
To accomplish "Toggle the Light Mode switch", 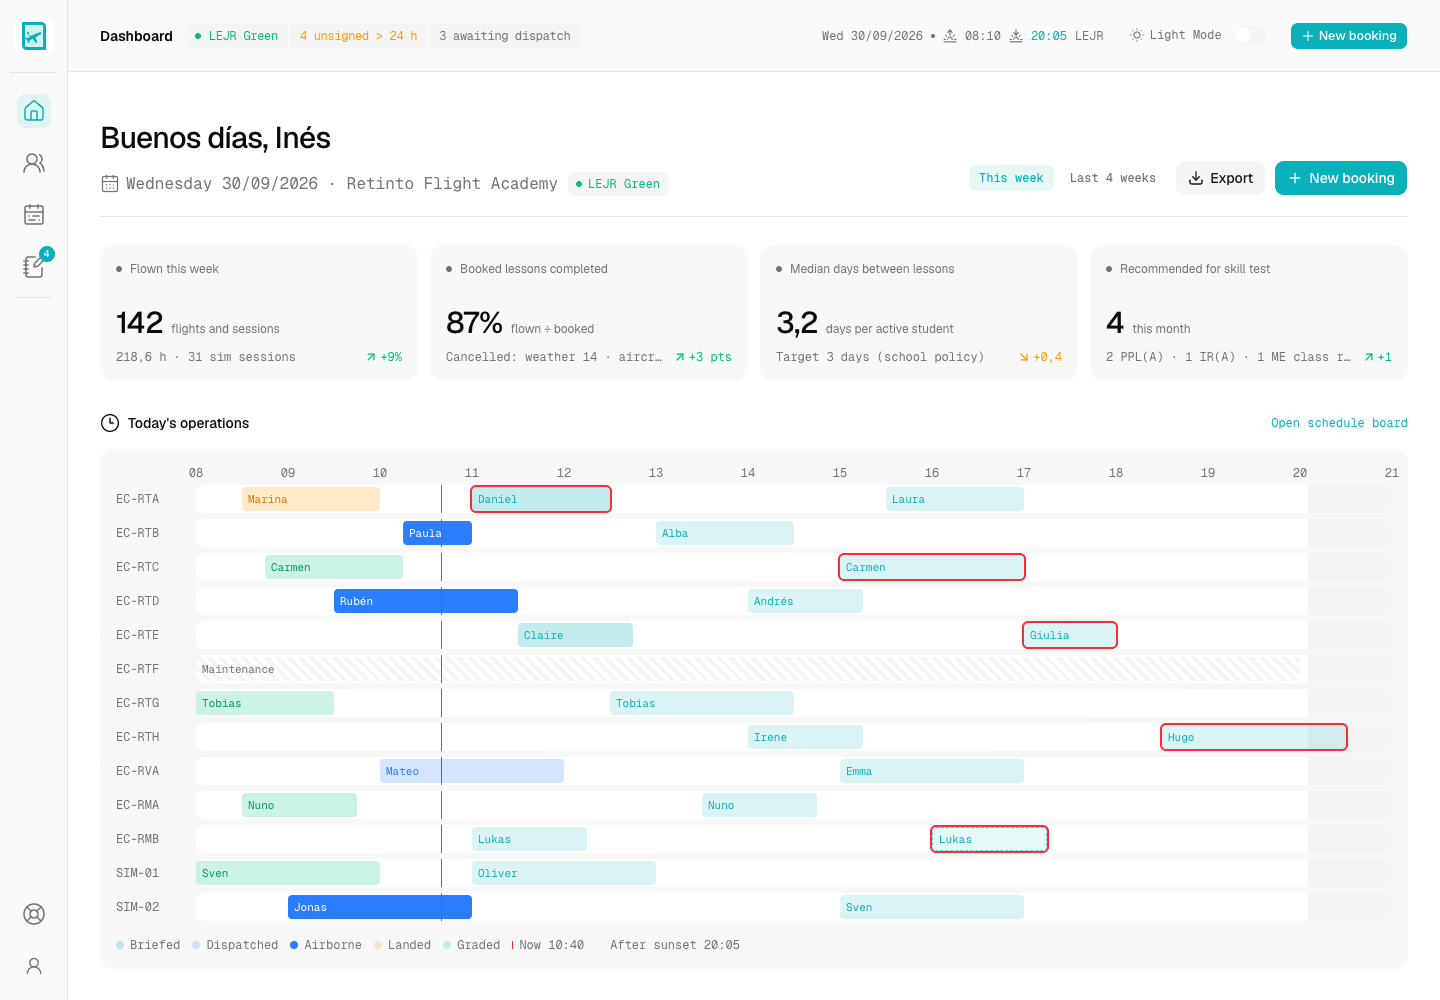I will click(x=1249, y=35).
